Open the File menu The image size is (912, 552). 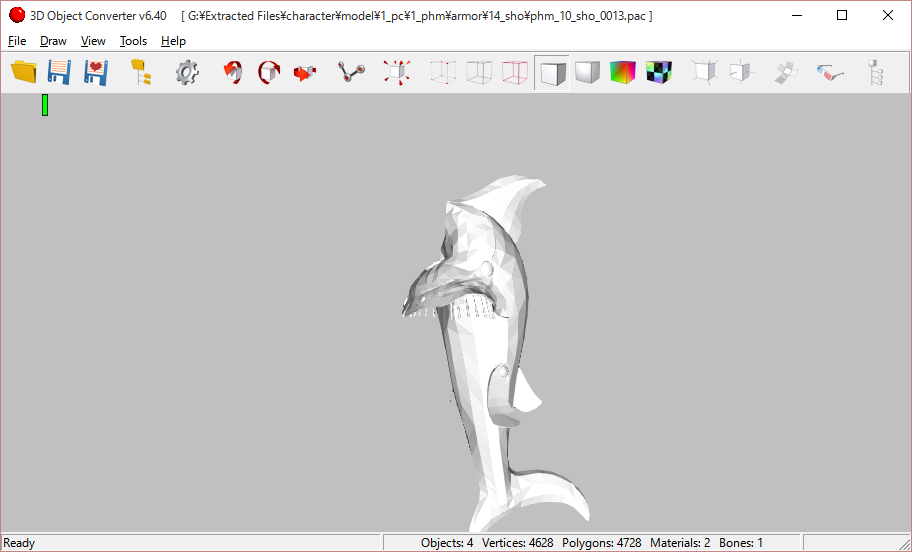[x=17, y=41]
